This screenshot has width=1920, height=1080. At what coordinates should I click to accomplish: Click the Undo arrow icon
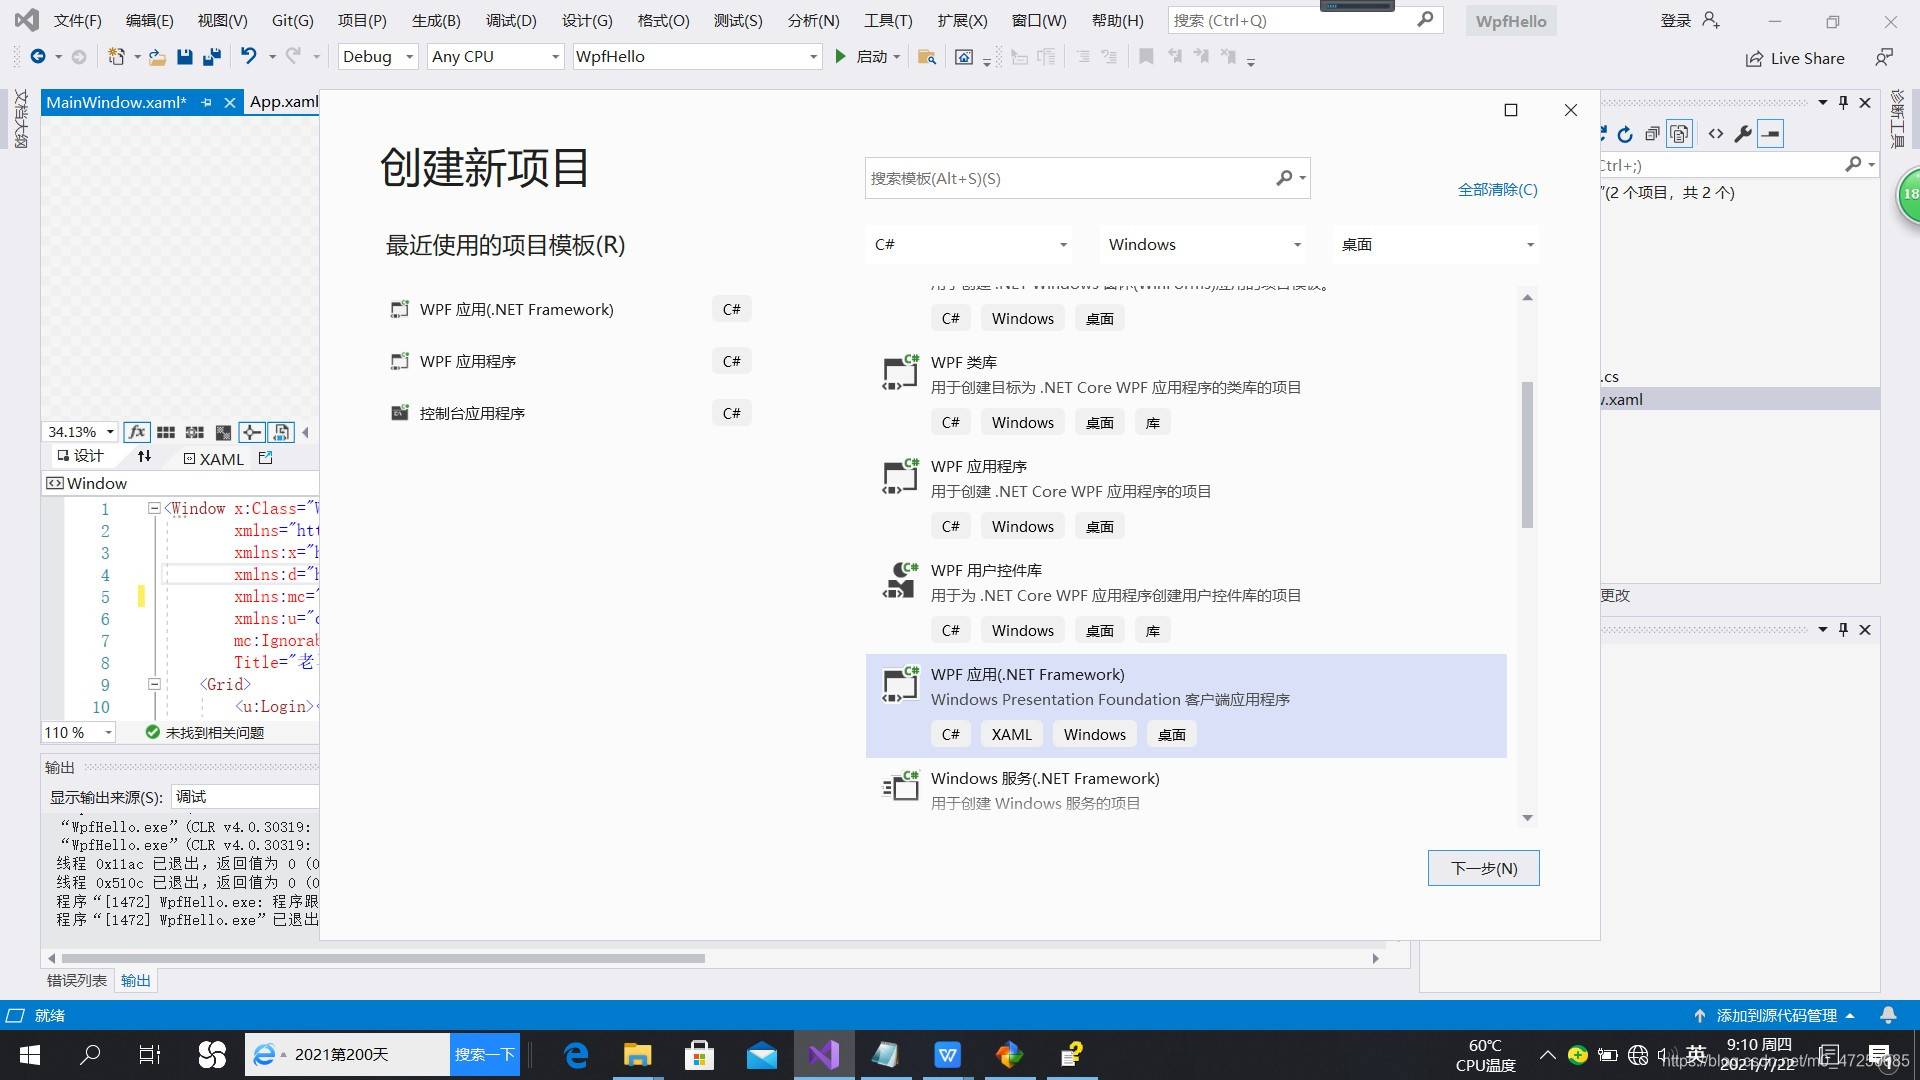[x=249, y=57]
